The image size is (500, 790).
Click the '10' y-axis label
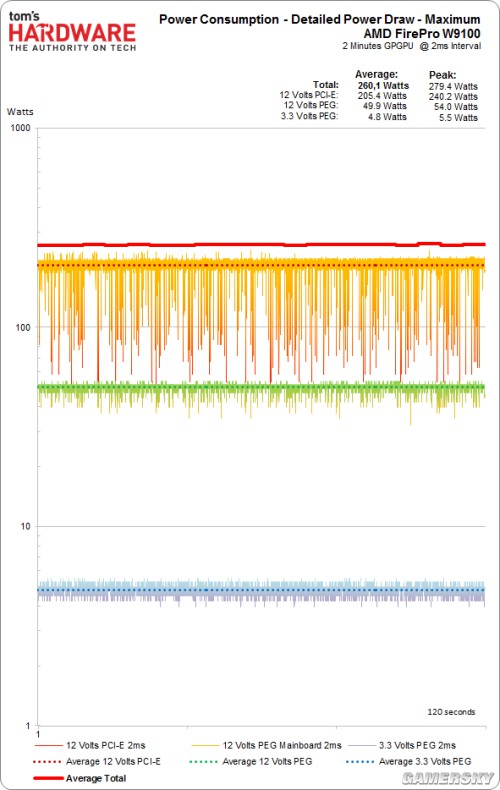coord(25,526)
